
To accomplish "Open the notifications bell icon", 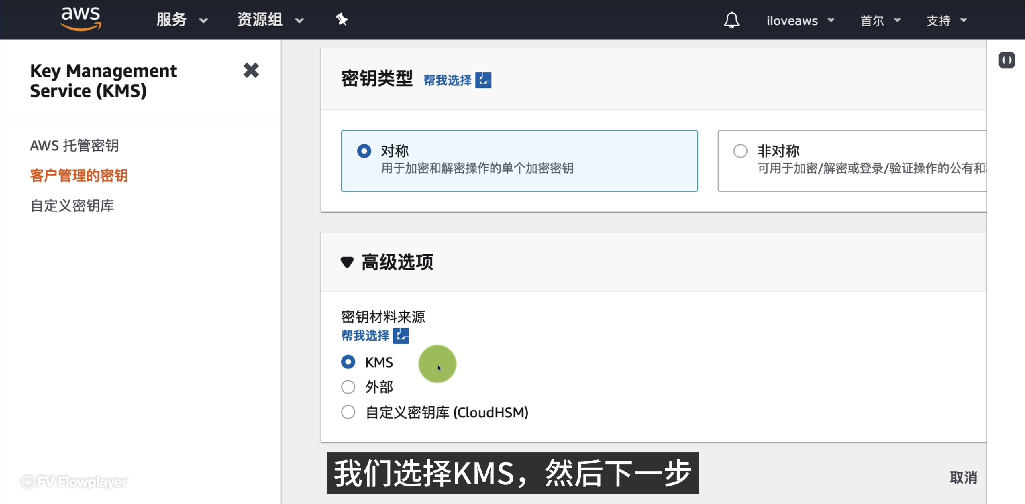I will click(x=731, y=20).
